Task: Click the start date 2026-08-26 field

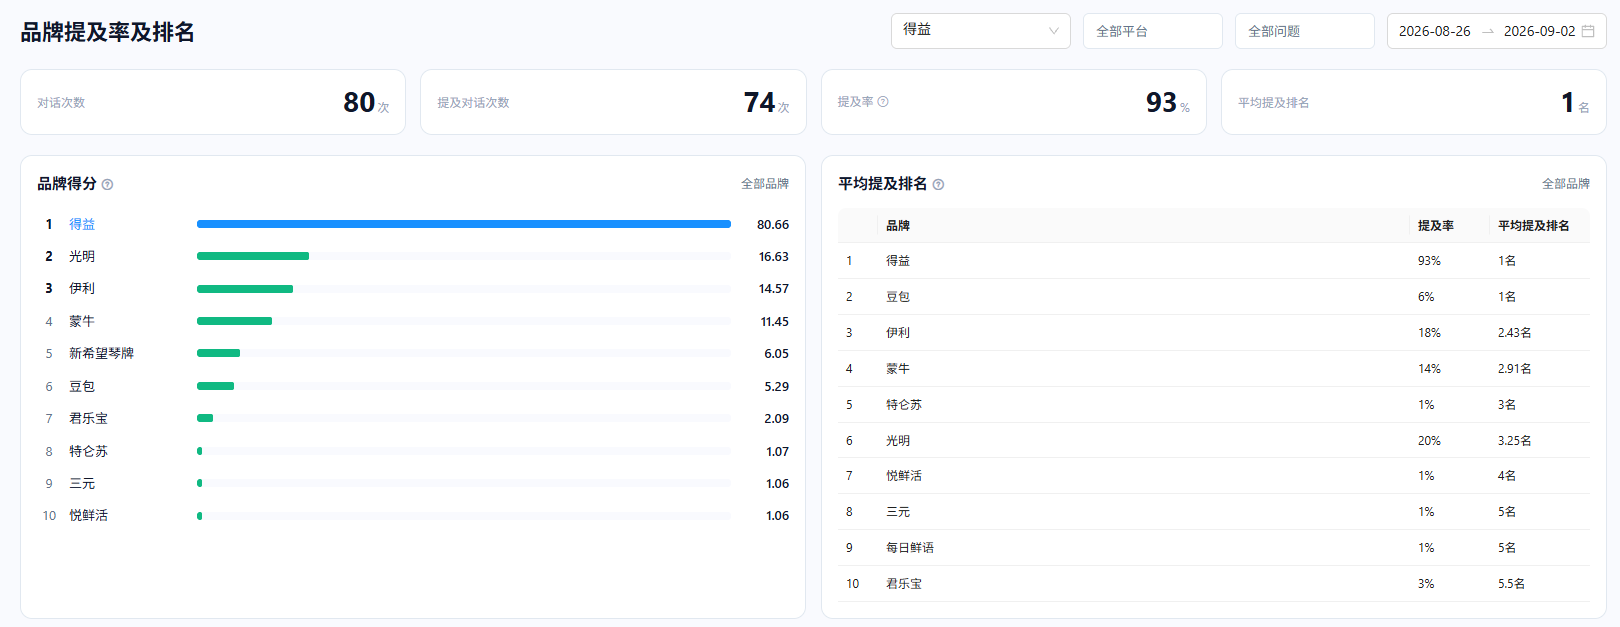Action: pos(1434,31)
